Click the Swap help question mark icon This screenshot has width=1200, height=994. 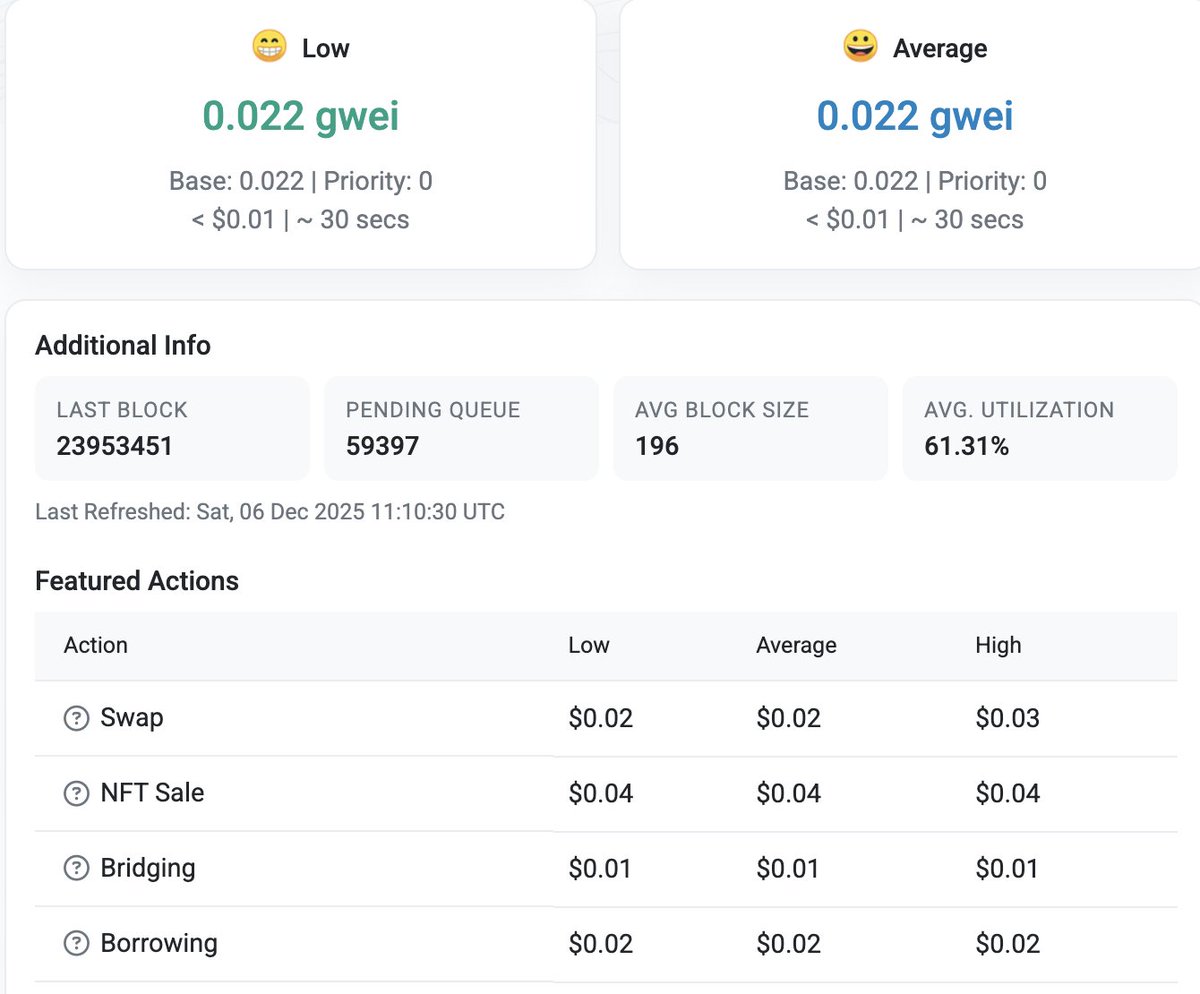[x=76, y=717]
